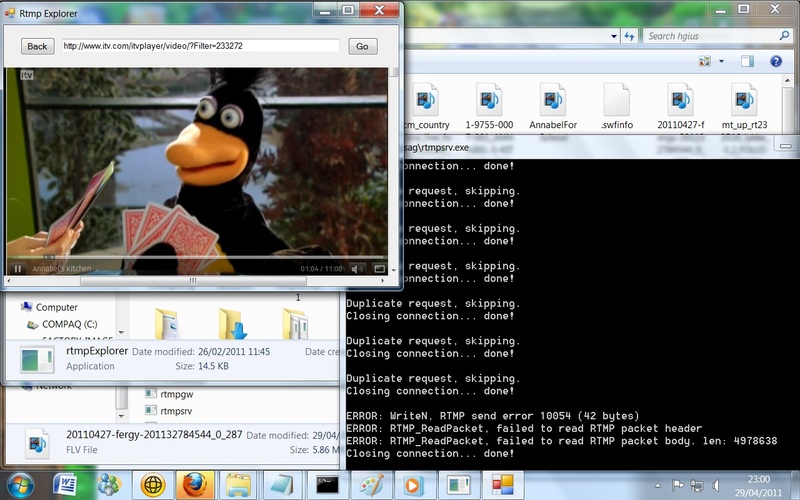Click the rtmpExplorer application icon in details pane
Image resolution: width=800 pixels, height=500 pixels.
click(37, 359)
